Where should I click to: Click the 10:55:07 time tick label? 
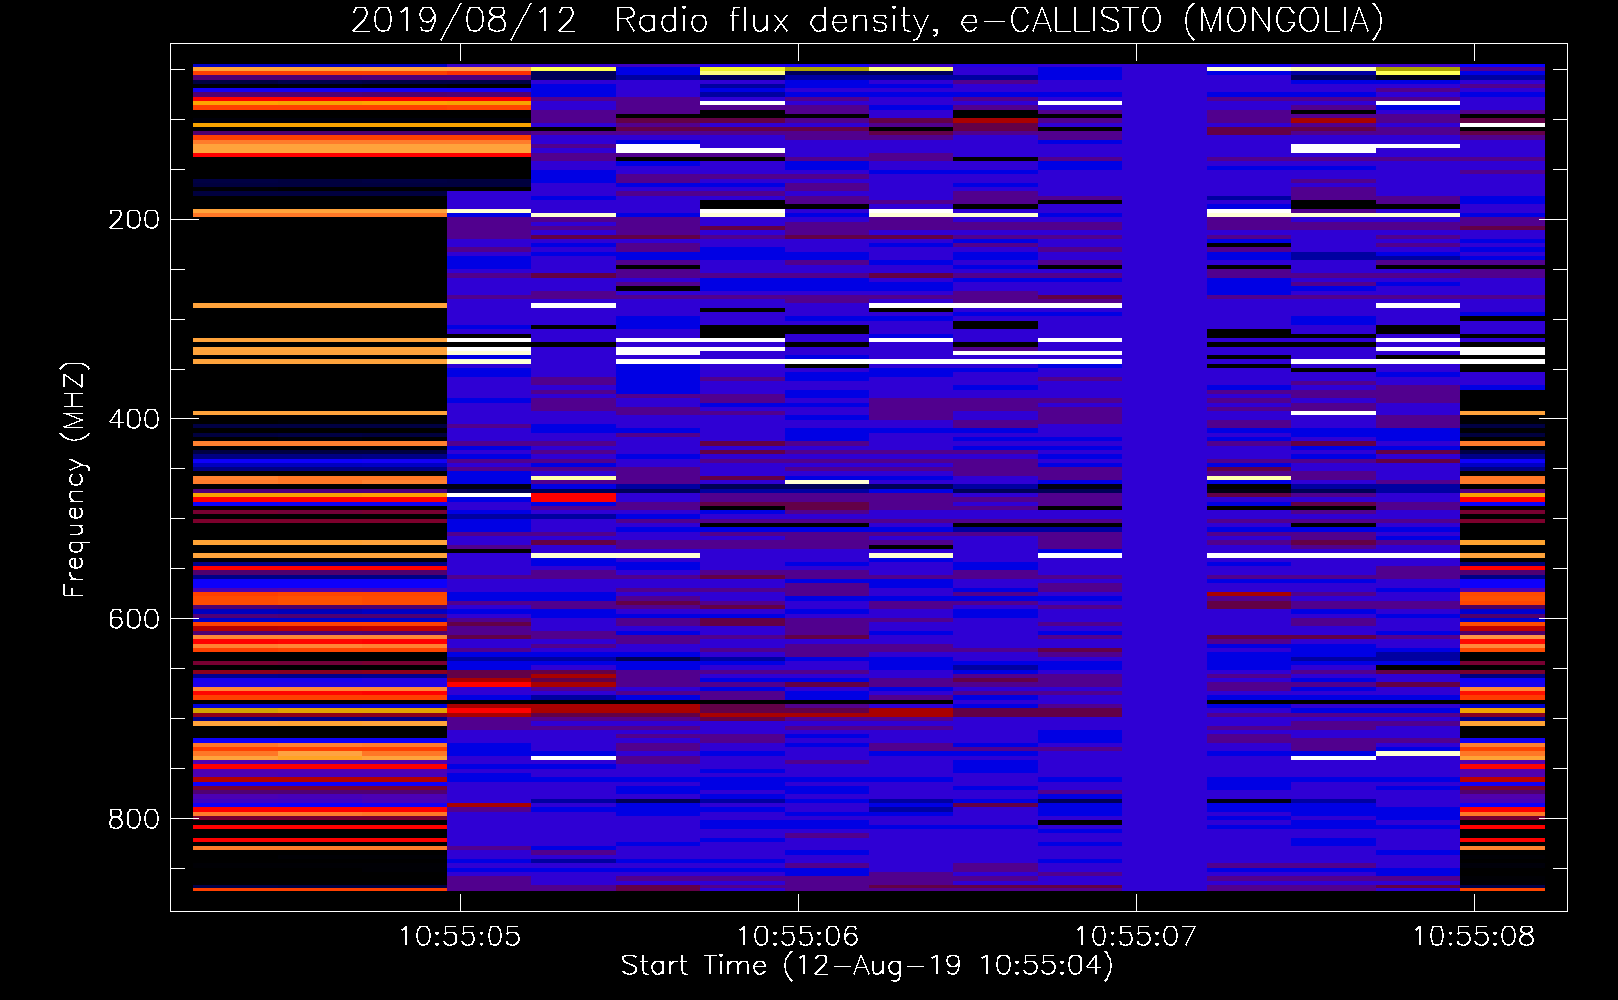(1136, 937)
